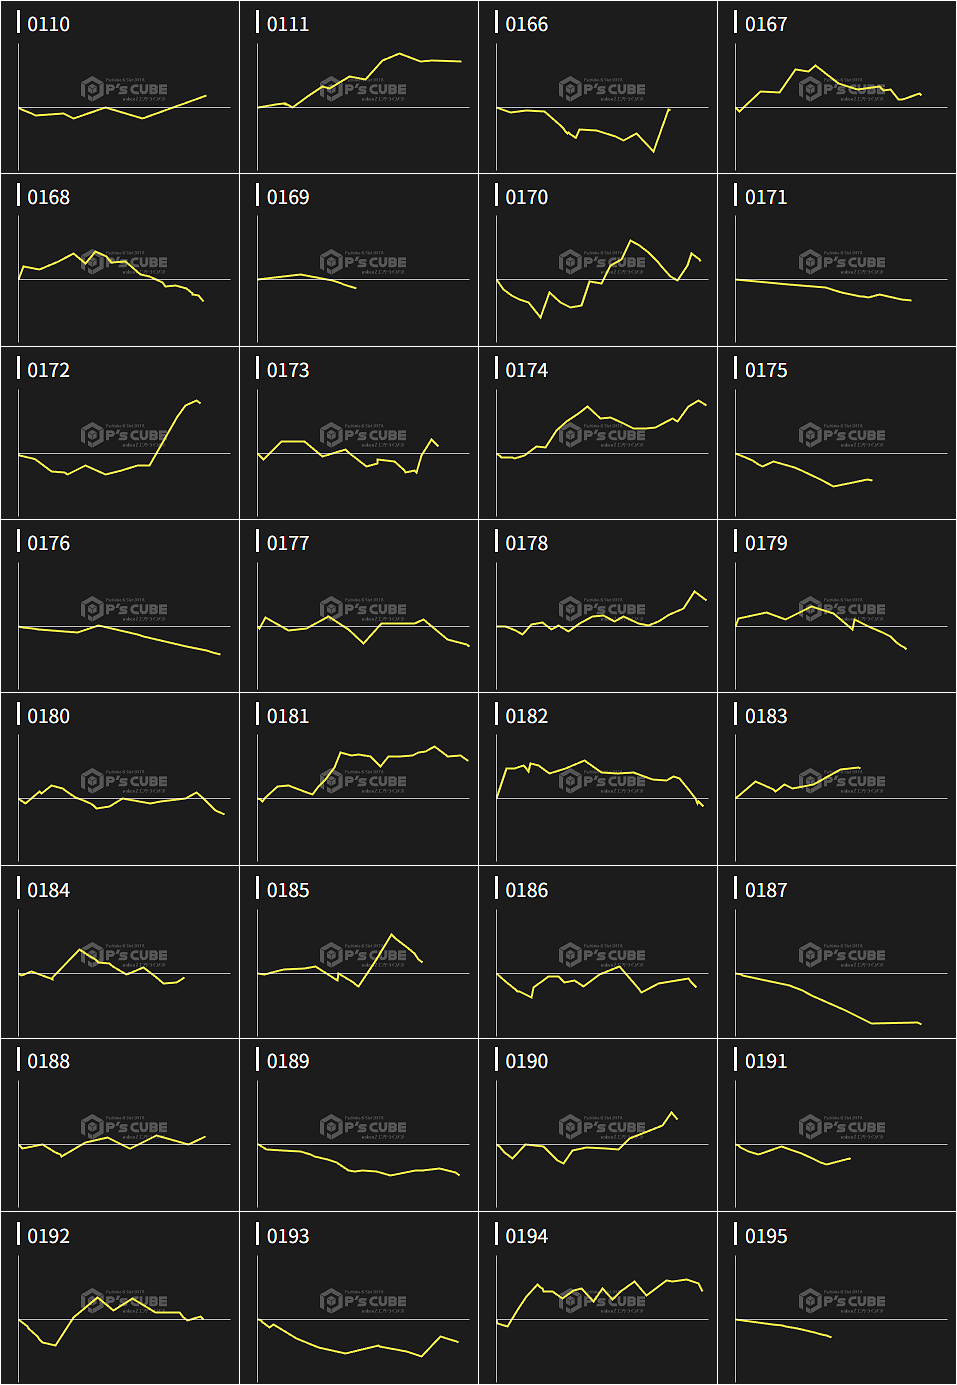Click the 0169 number label
This screenshot has width=957, height=1385.
point(288,197)
